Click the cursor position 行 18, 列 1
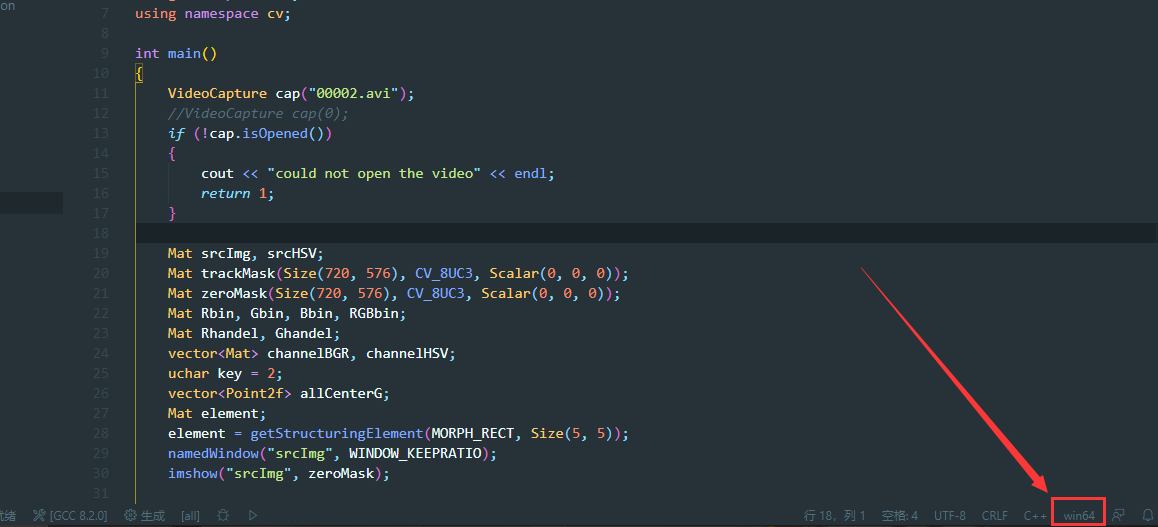 click(x=835, y=515)
